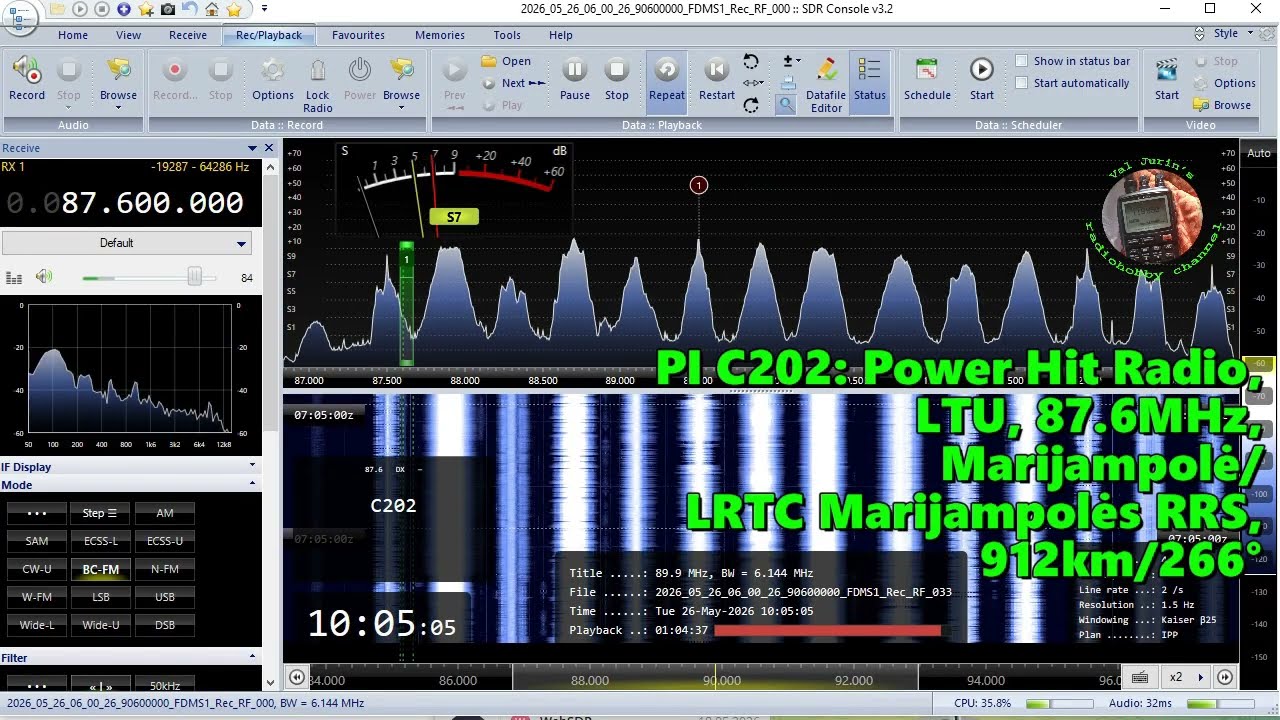Select BC-FM mode button
This screenshot has height=720, width=1280.
(100, 569)
